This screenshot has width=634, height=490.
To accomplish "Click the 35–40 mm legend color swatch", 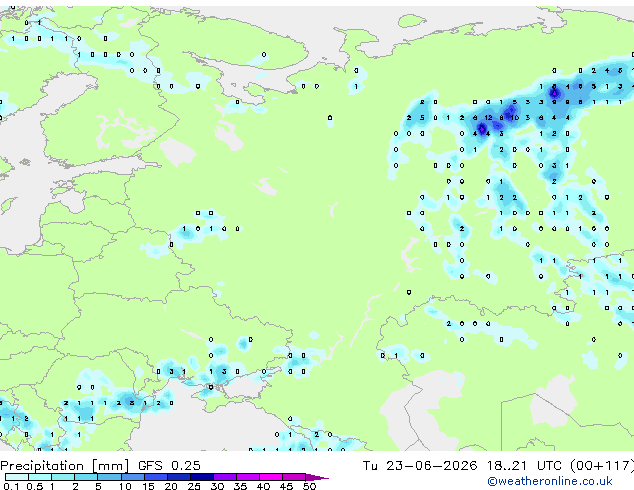I will click(x=247, y=477).
